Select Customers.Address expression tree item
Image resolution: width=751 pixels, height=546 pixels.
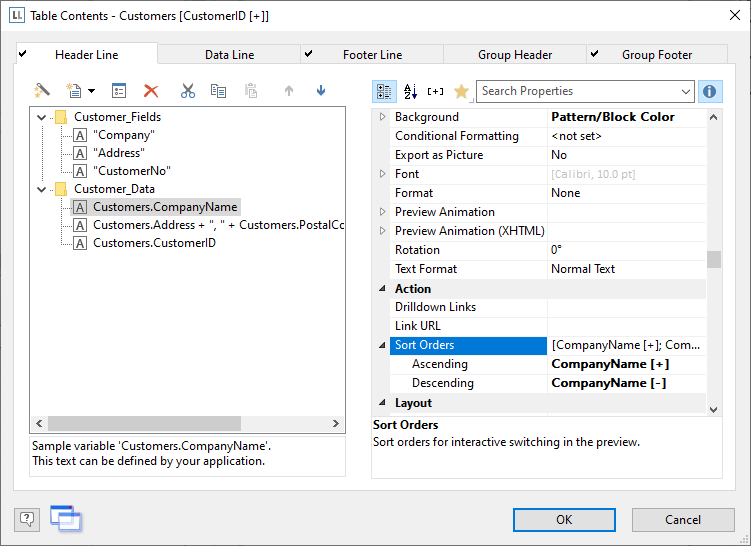click(218, 225)
